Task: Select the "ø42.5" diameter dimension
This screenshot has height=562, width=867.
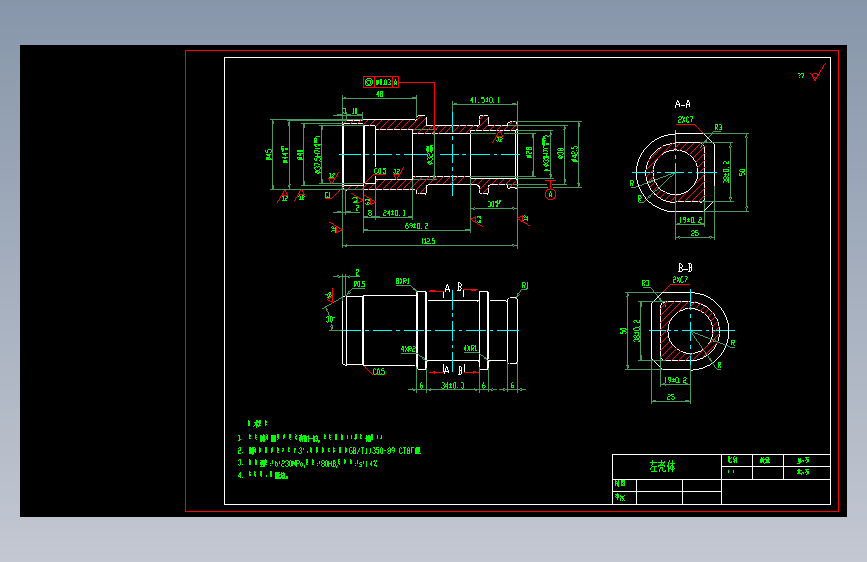Action: 574,154
